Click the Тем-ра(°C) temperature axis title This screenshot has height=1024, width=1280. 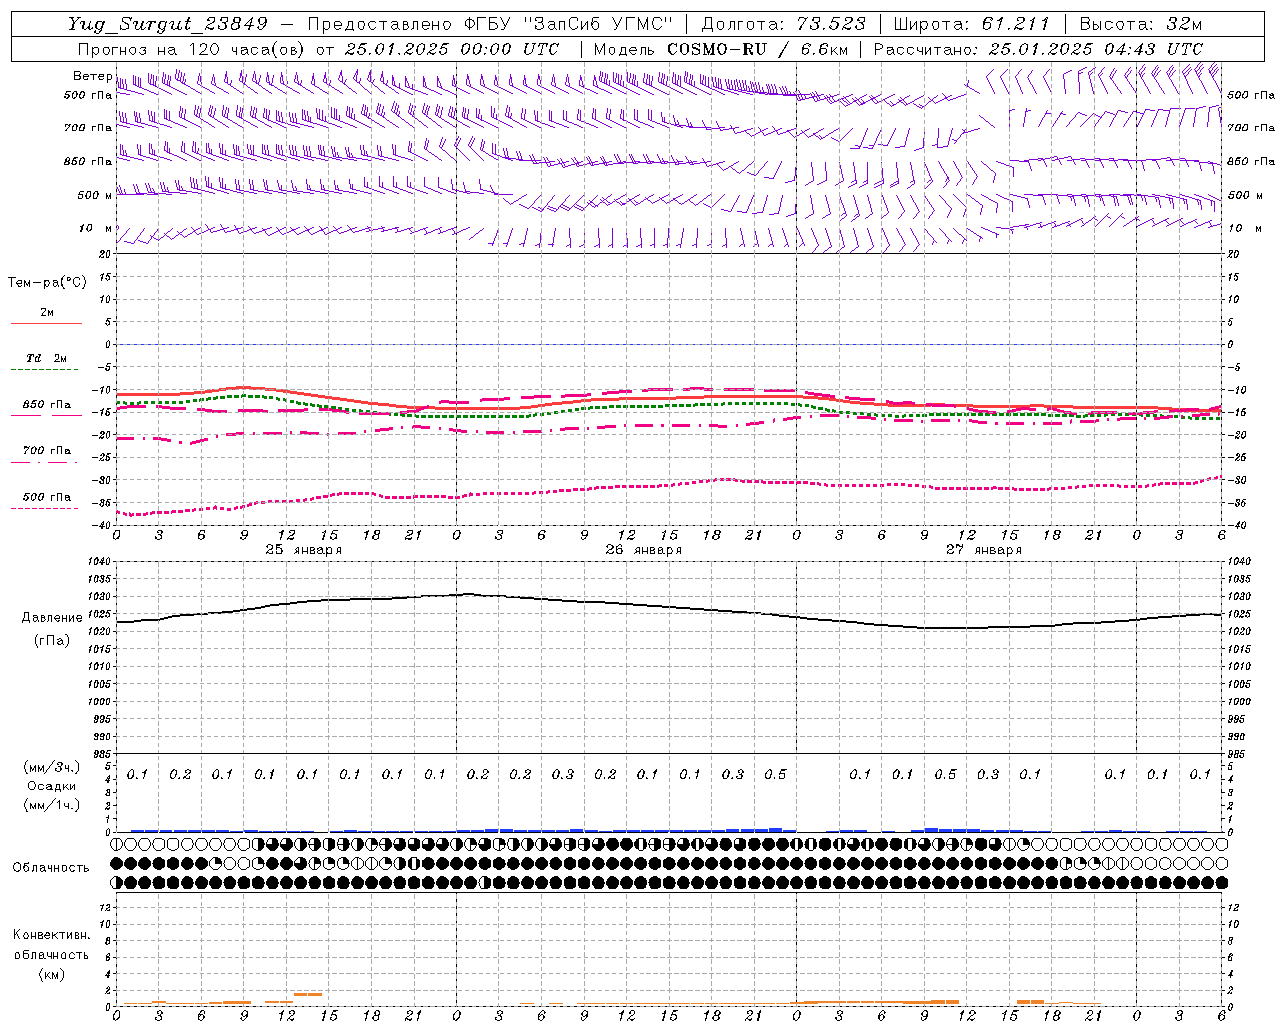(47, 282)
